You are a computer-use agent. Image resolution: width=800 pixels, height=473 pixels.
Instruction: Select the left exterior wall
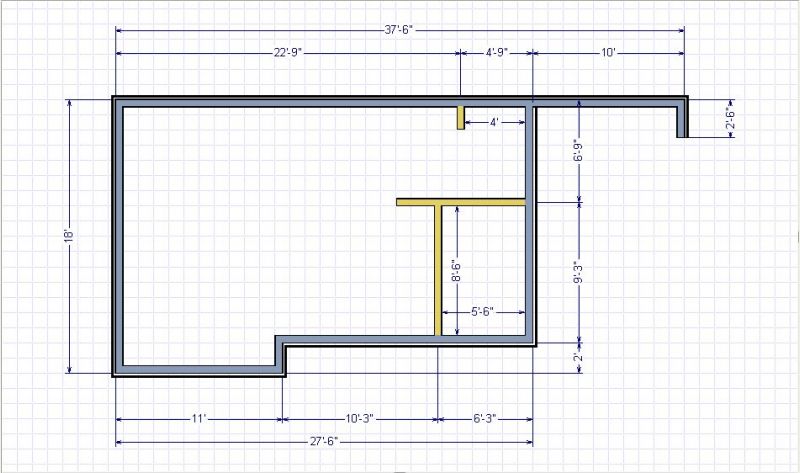[118, 236]
